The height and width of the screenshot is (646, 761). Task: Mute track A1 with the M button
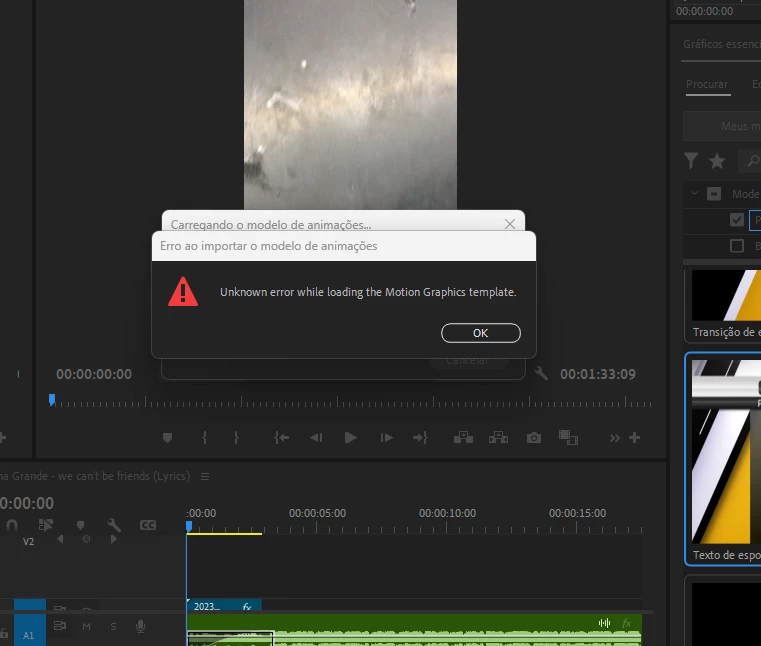[x=86, y=627]
